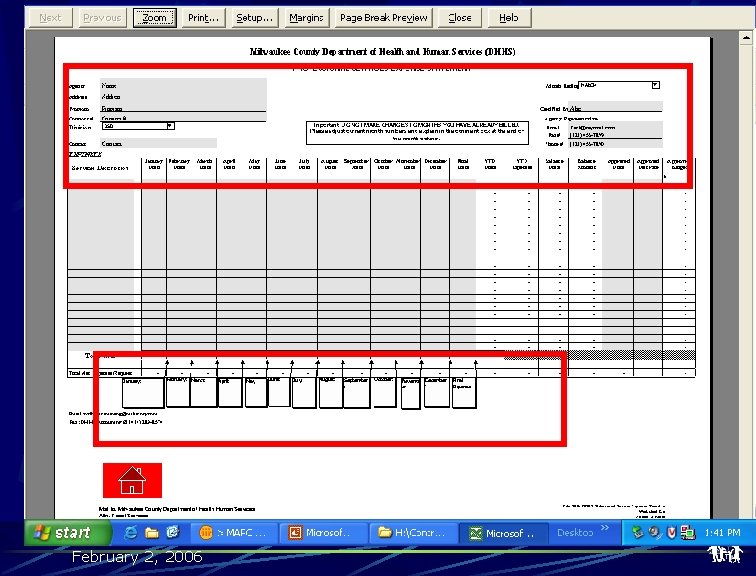Click the Desktop toolbar label on taskbar
This screenshot has height=576, width=756.
[575, 533]
